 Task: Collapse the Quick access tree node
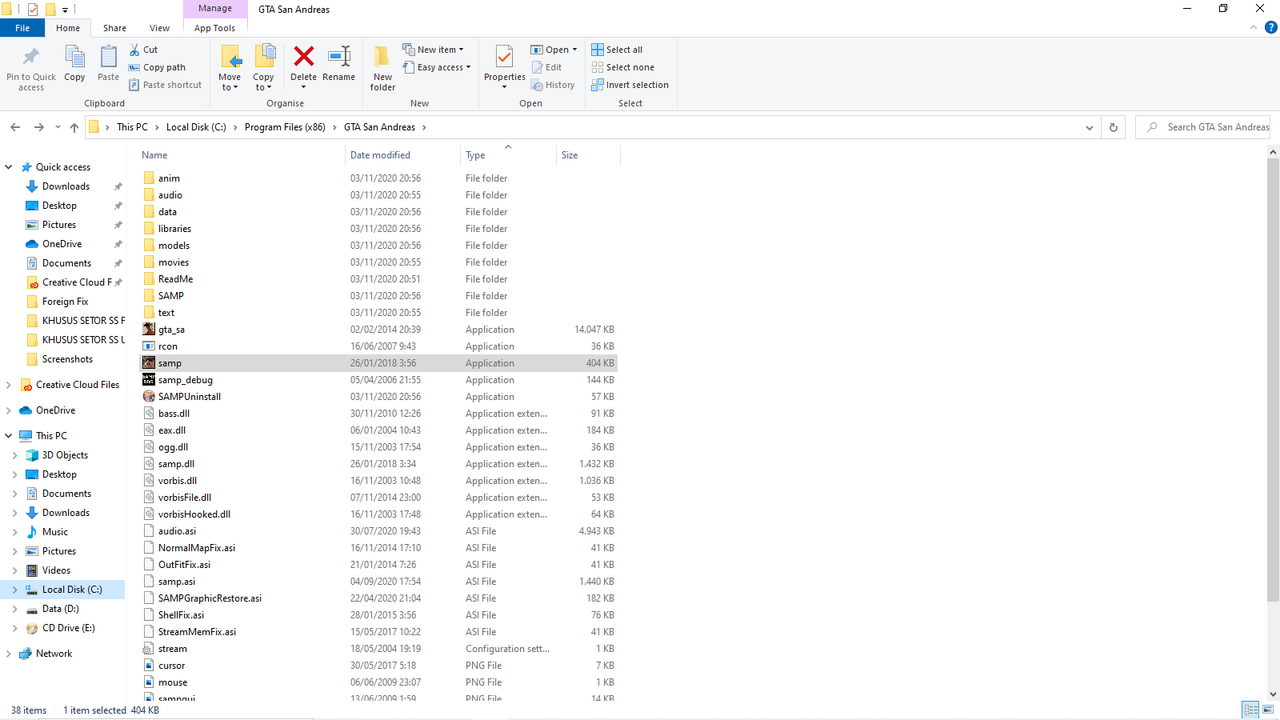[x=10, y=167]
